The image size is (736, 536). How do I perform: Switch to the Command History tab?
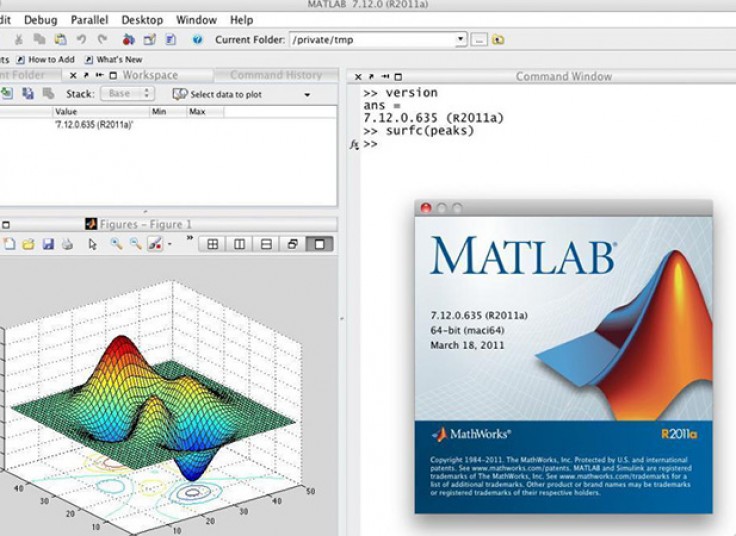[x=276, y=75]
